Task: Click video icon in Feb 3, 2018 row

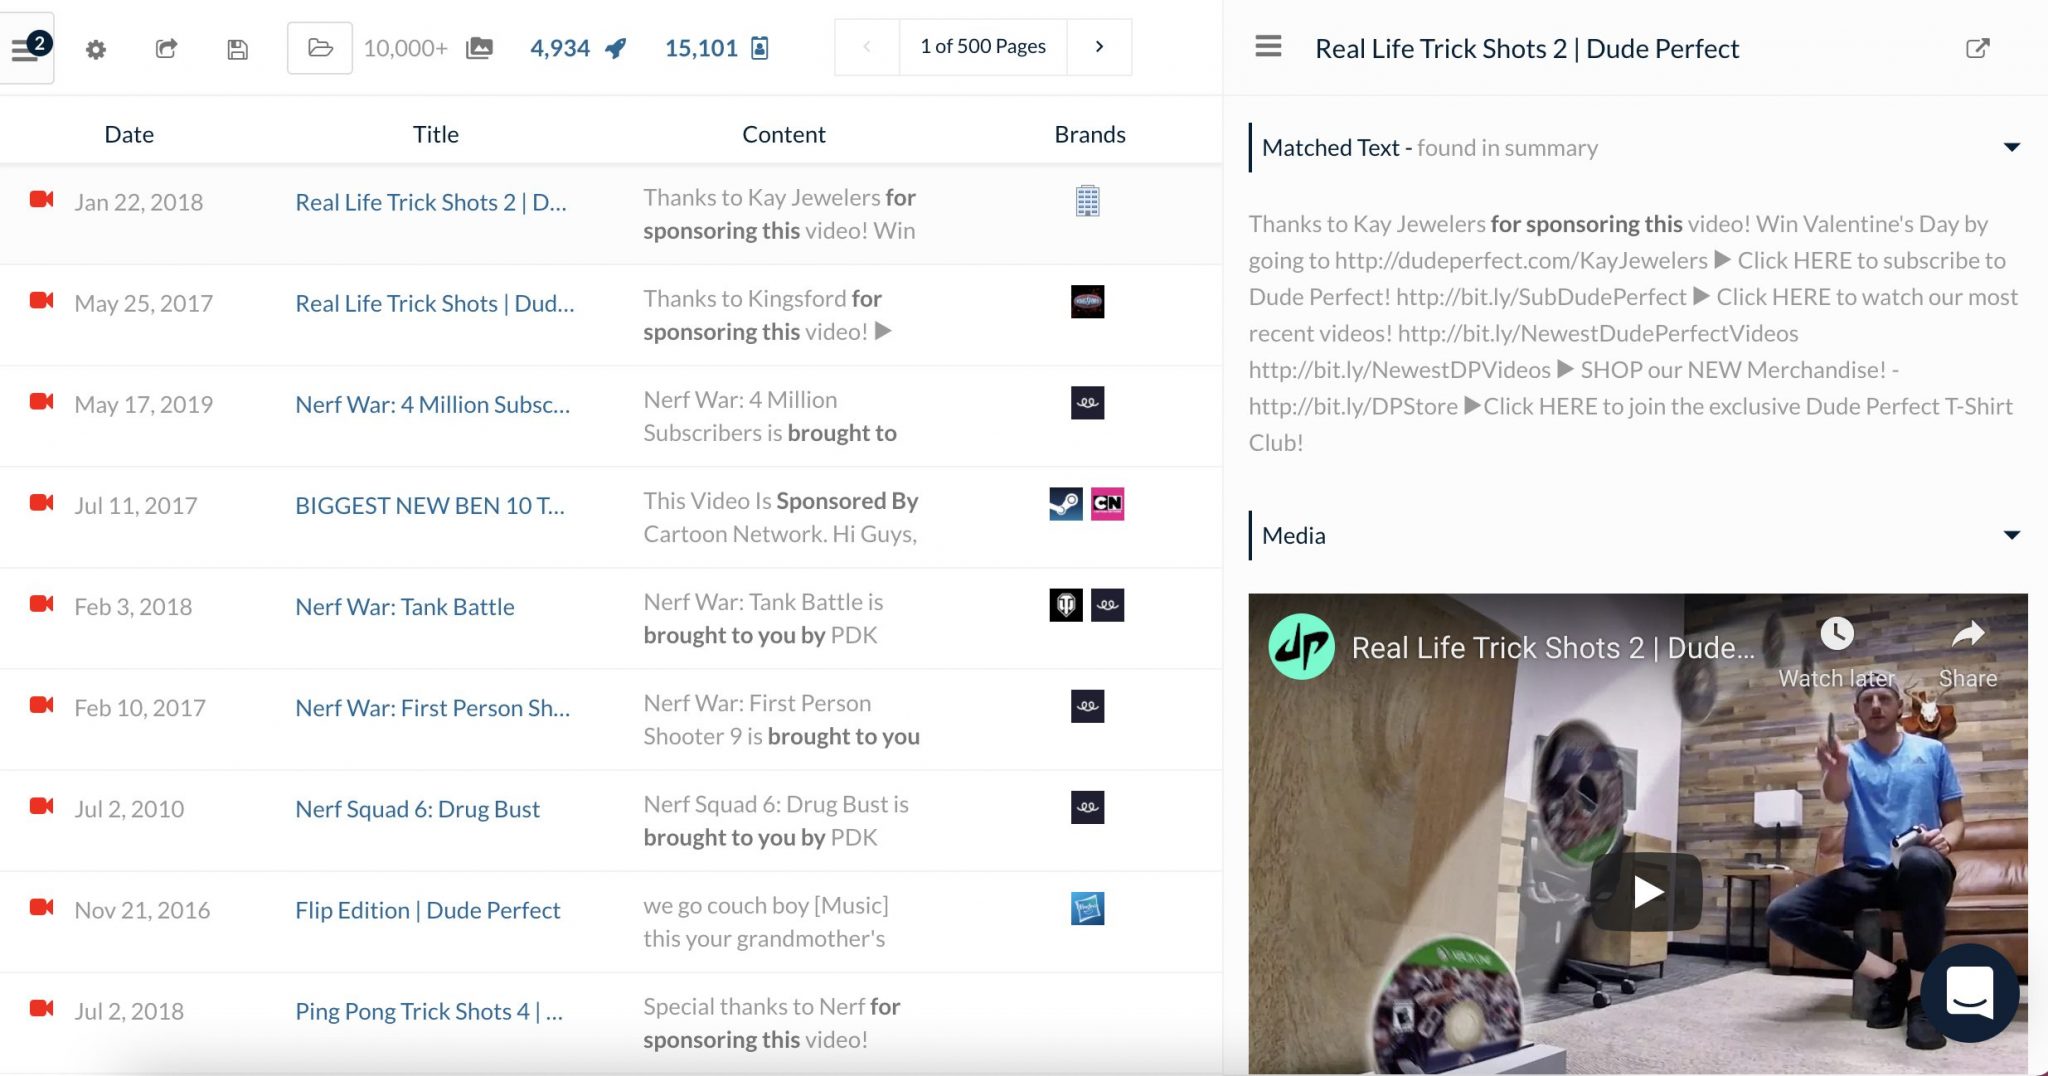Action: [x=41, y=603]
